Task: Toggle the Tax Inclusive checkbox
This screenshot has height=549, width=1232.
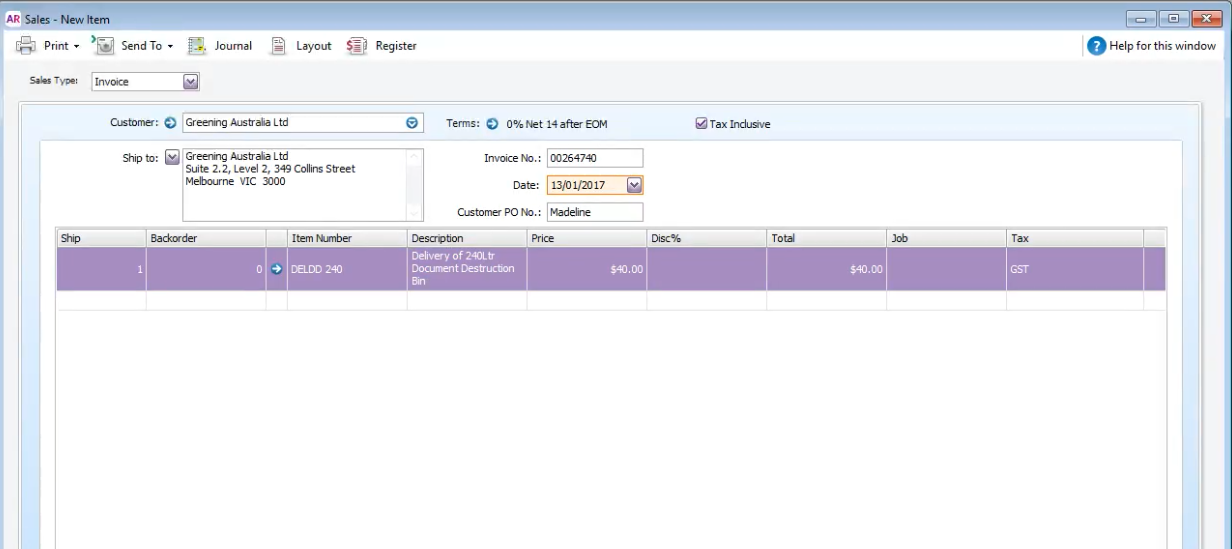Action: click(x=701, y=124)
